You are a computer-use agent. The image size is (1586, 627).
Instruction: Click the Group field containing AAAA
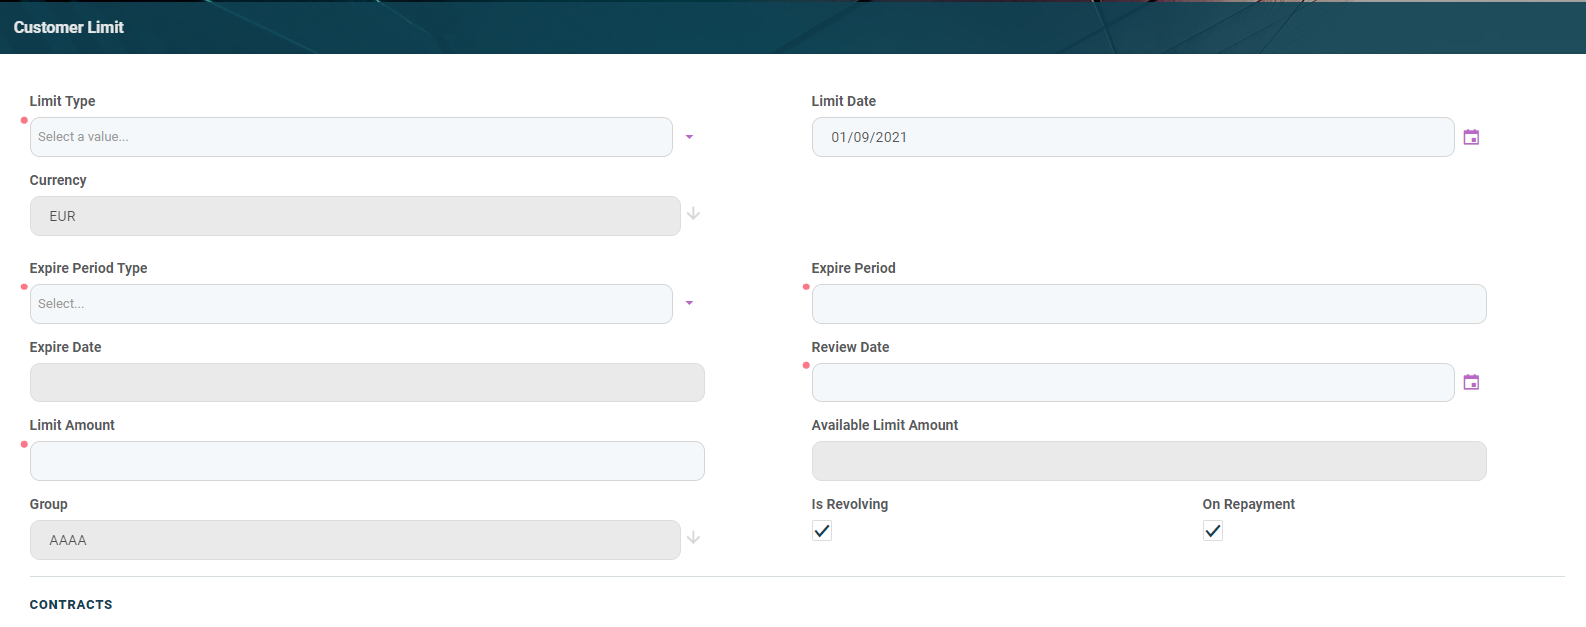click(x=355, y=540)
